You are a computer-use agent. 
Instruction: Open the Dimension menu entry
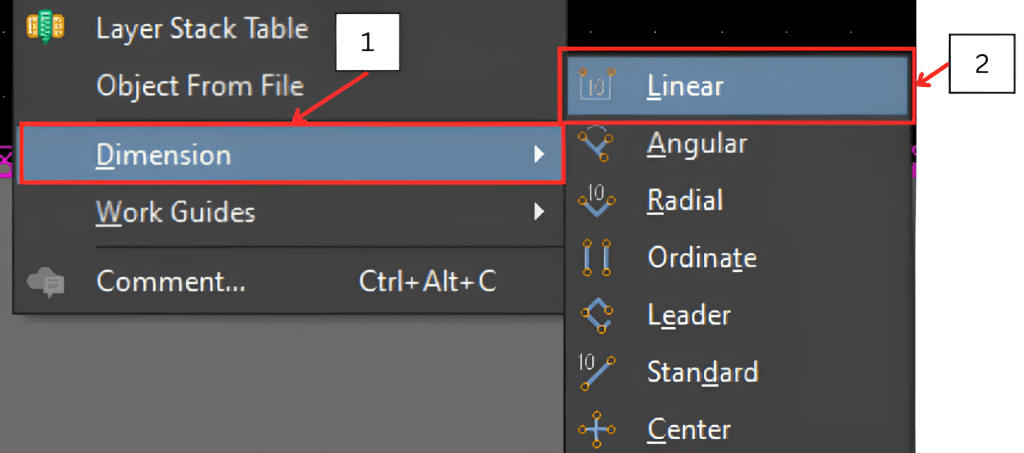(164, 154)
